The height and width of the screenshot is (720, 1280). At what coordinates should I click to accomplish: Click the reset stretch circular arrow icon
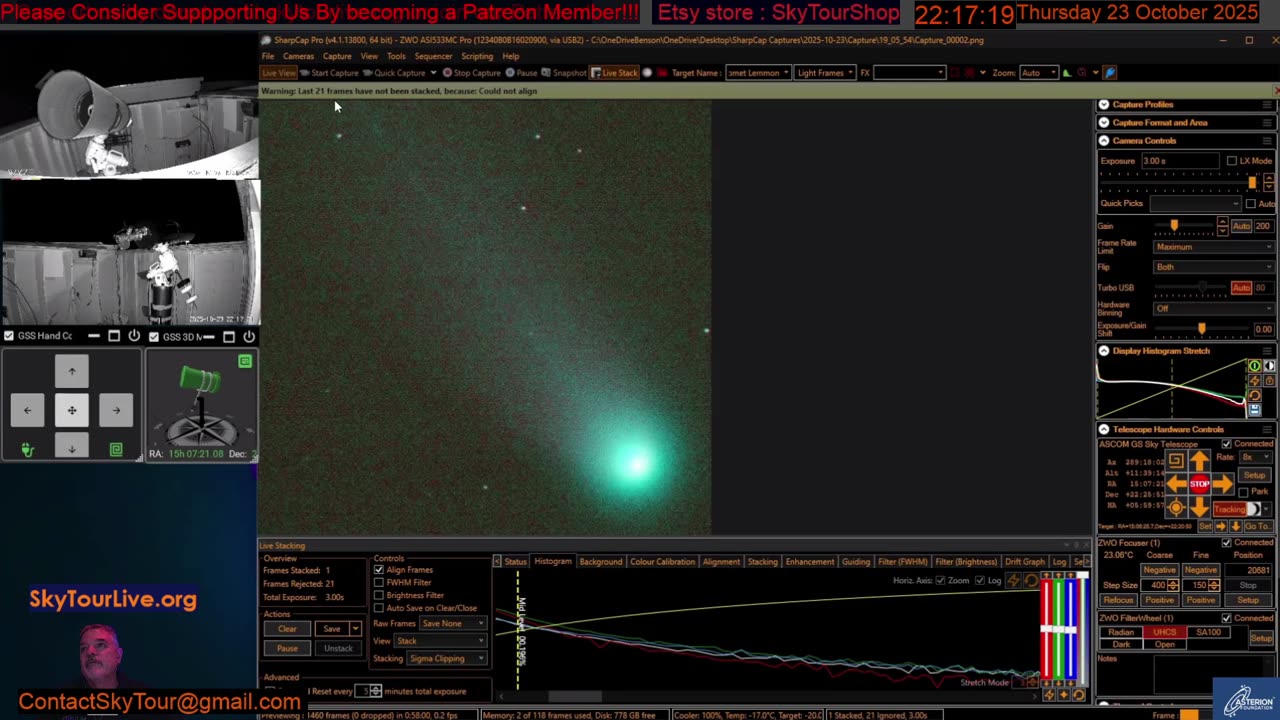coord(1254,395)
